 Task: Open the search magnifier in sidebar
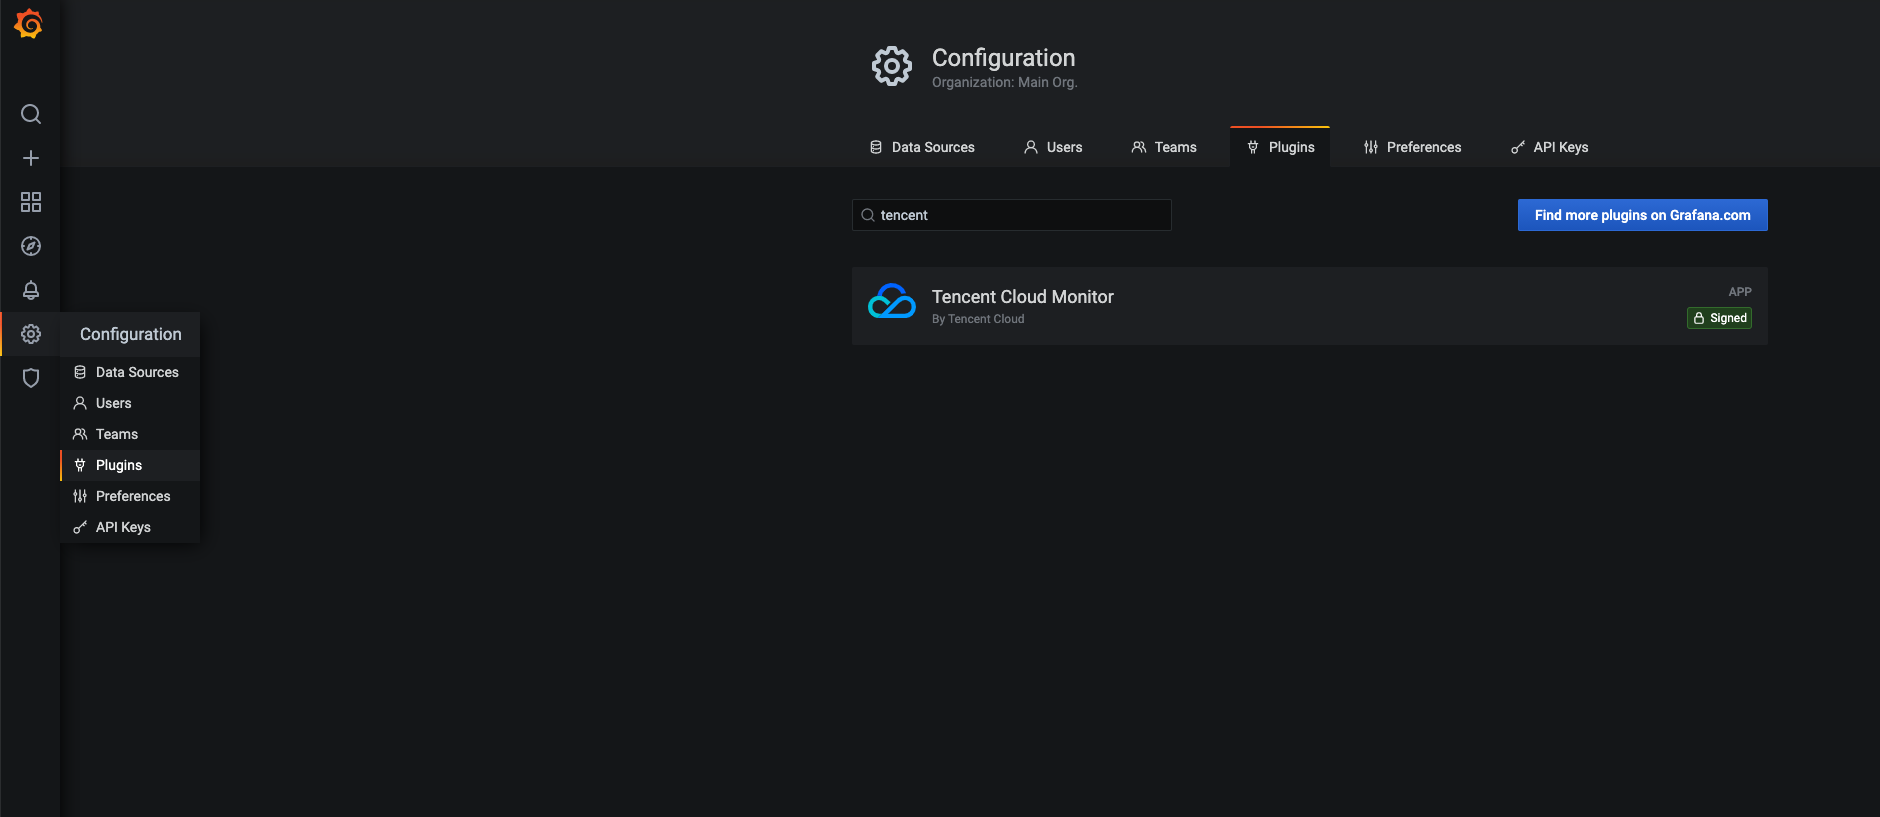pos(31,114)
